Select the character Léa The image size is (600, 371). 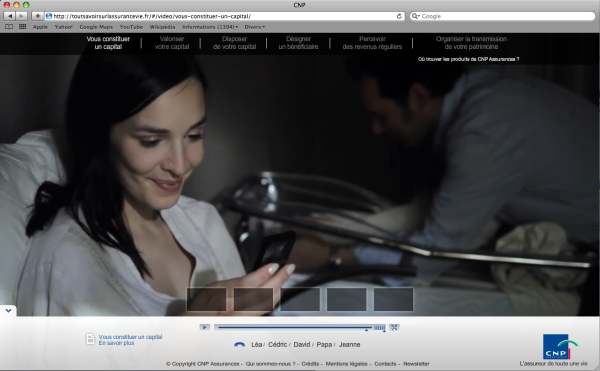point(256,345)
